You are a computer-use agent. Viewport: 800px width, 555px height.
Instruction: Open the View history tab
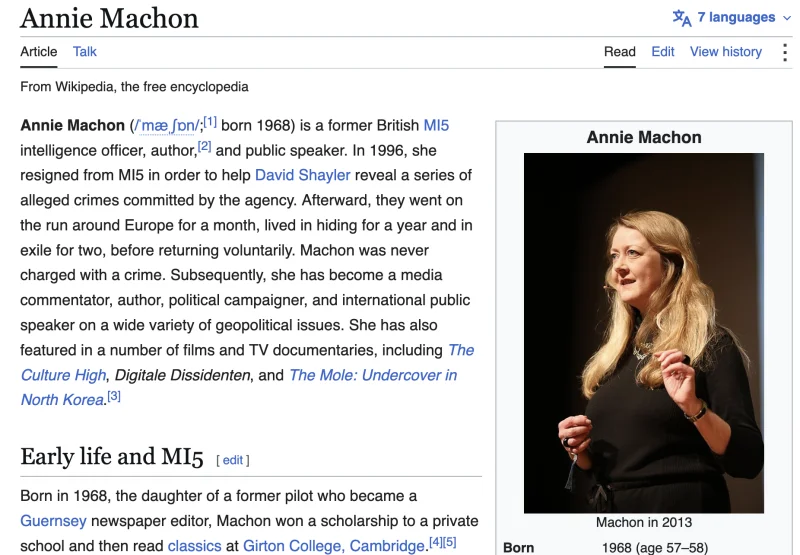point(726,52)
